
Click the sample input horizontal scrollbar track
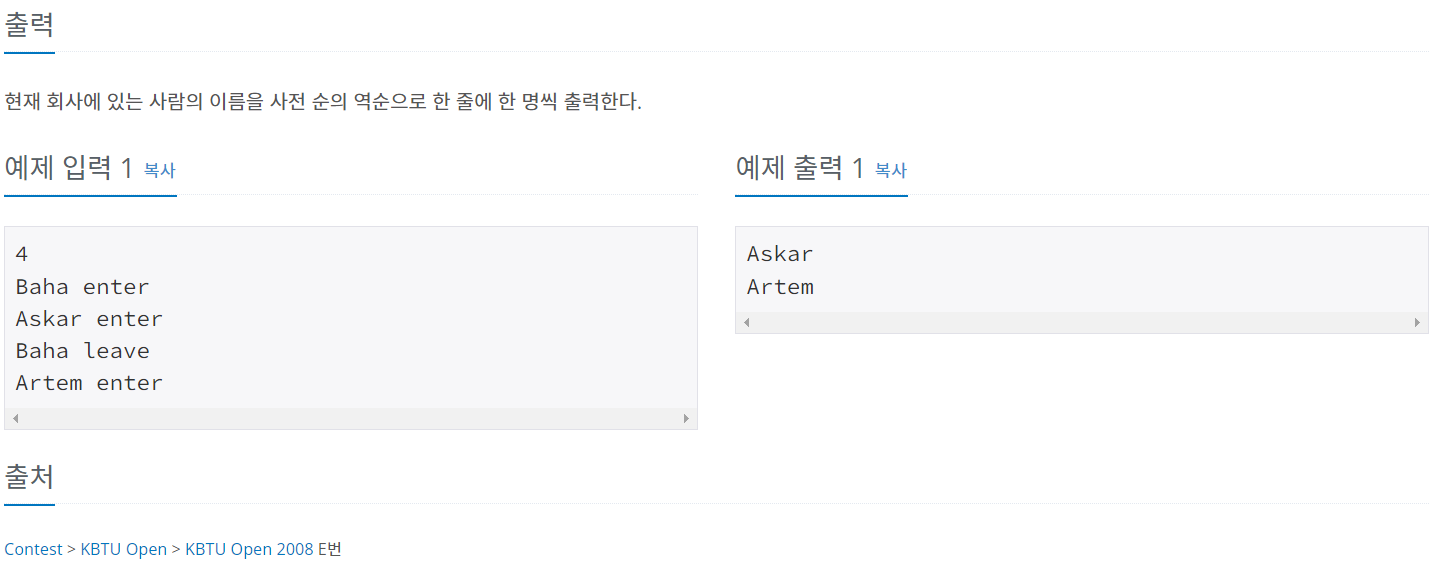pyautogui.click(x=351, y=418)
